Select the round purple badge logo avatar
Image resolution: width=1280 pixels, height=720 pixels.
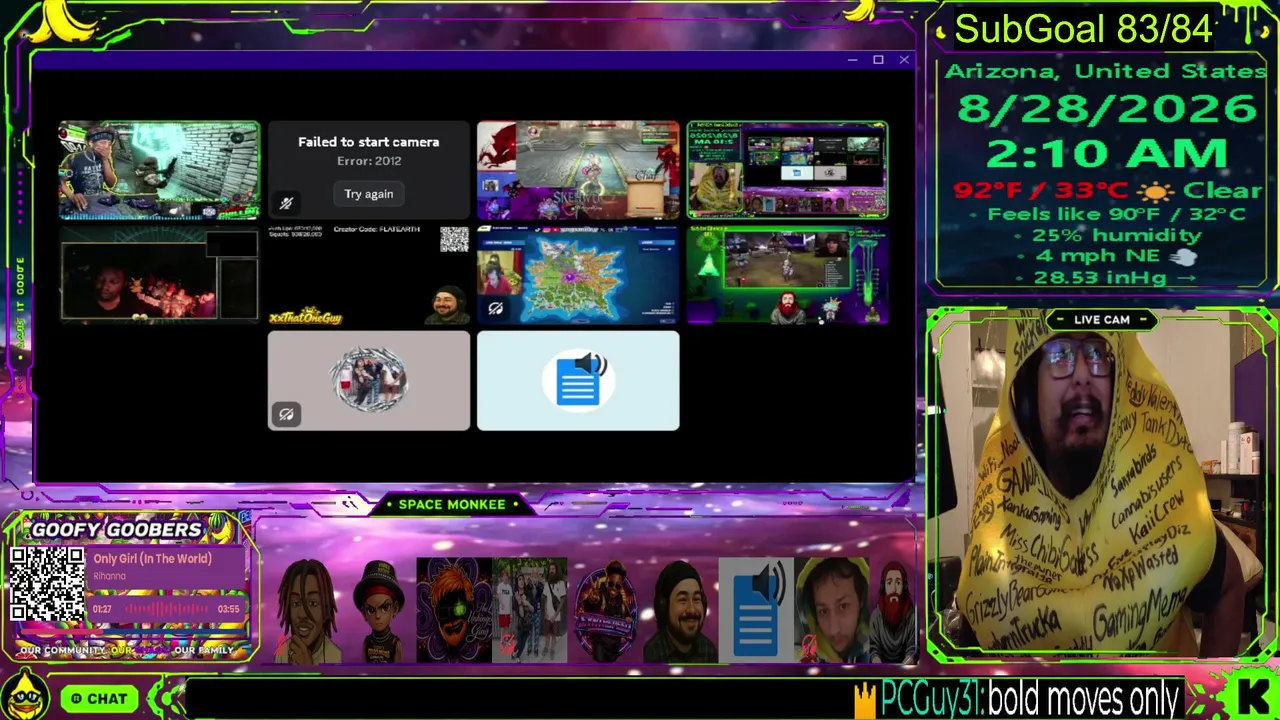point(604,611)
